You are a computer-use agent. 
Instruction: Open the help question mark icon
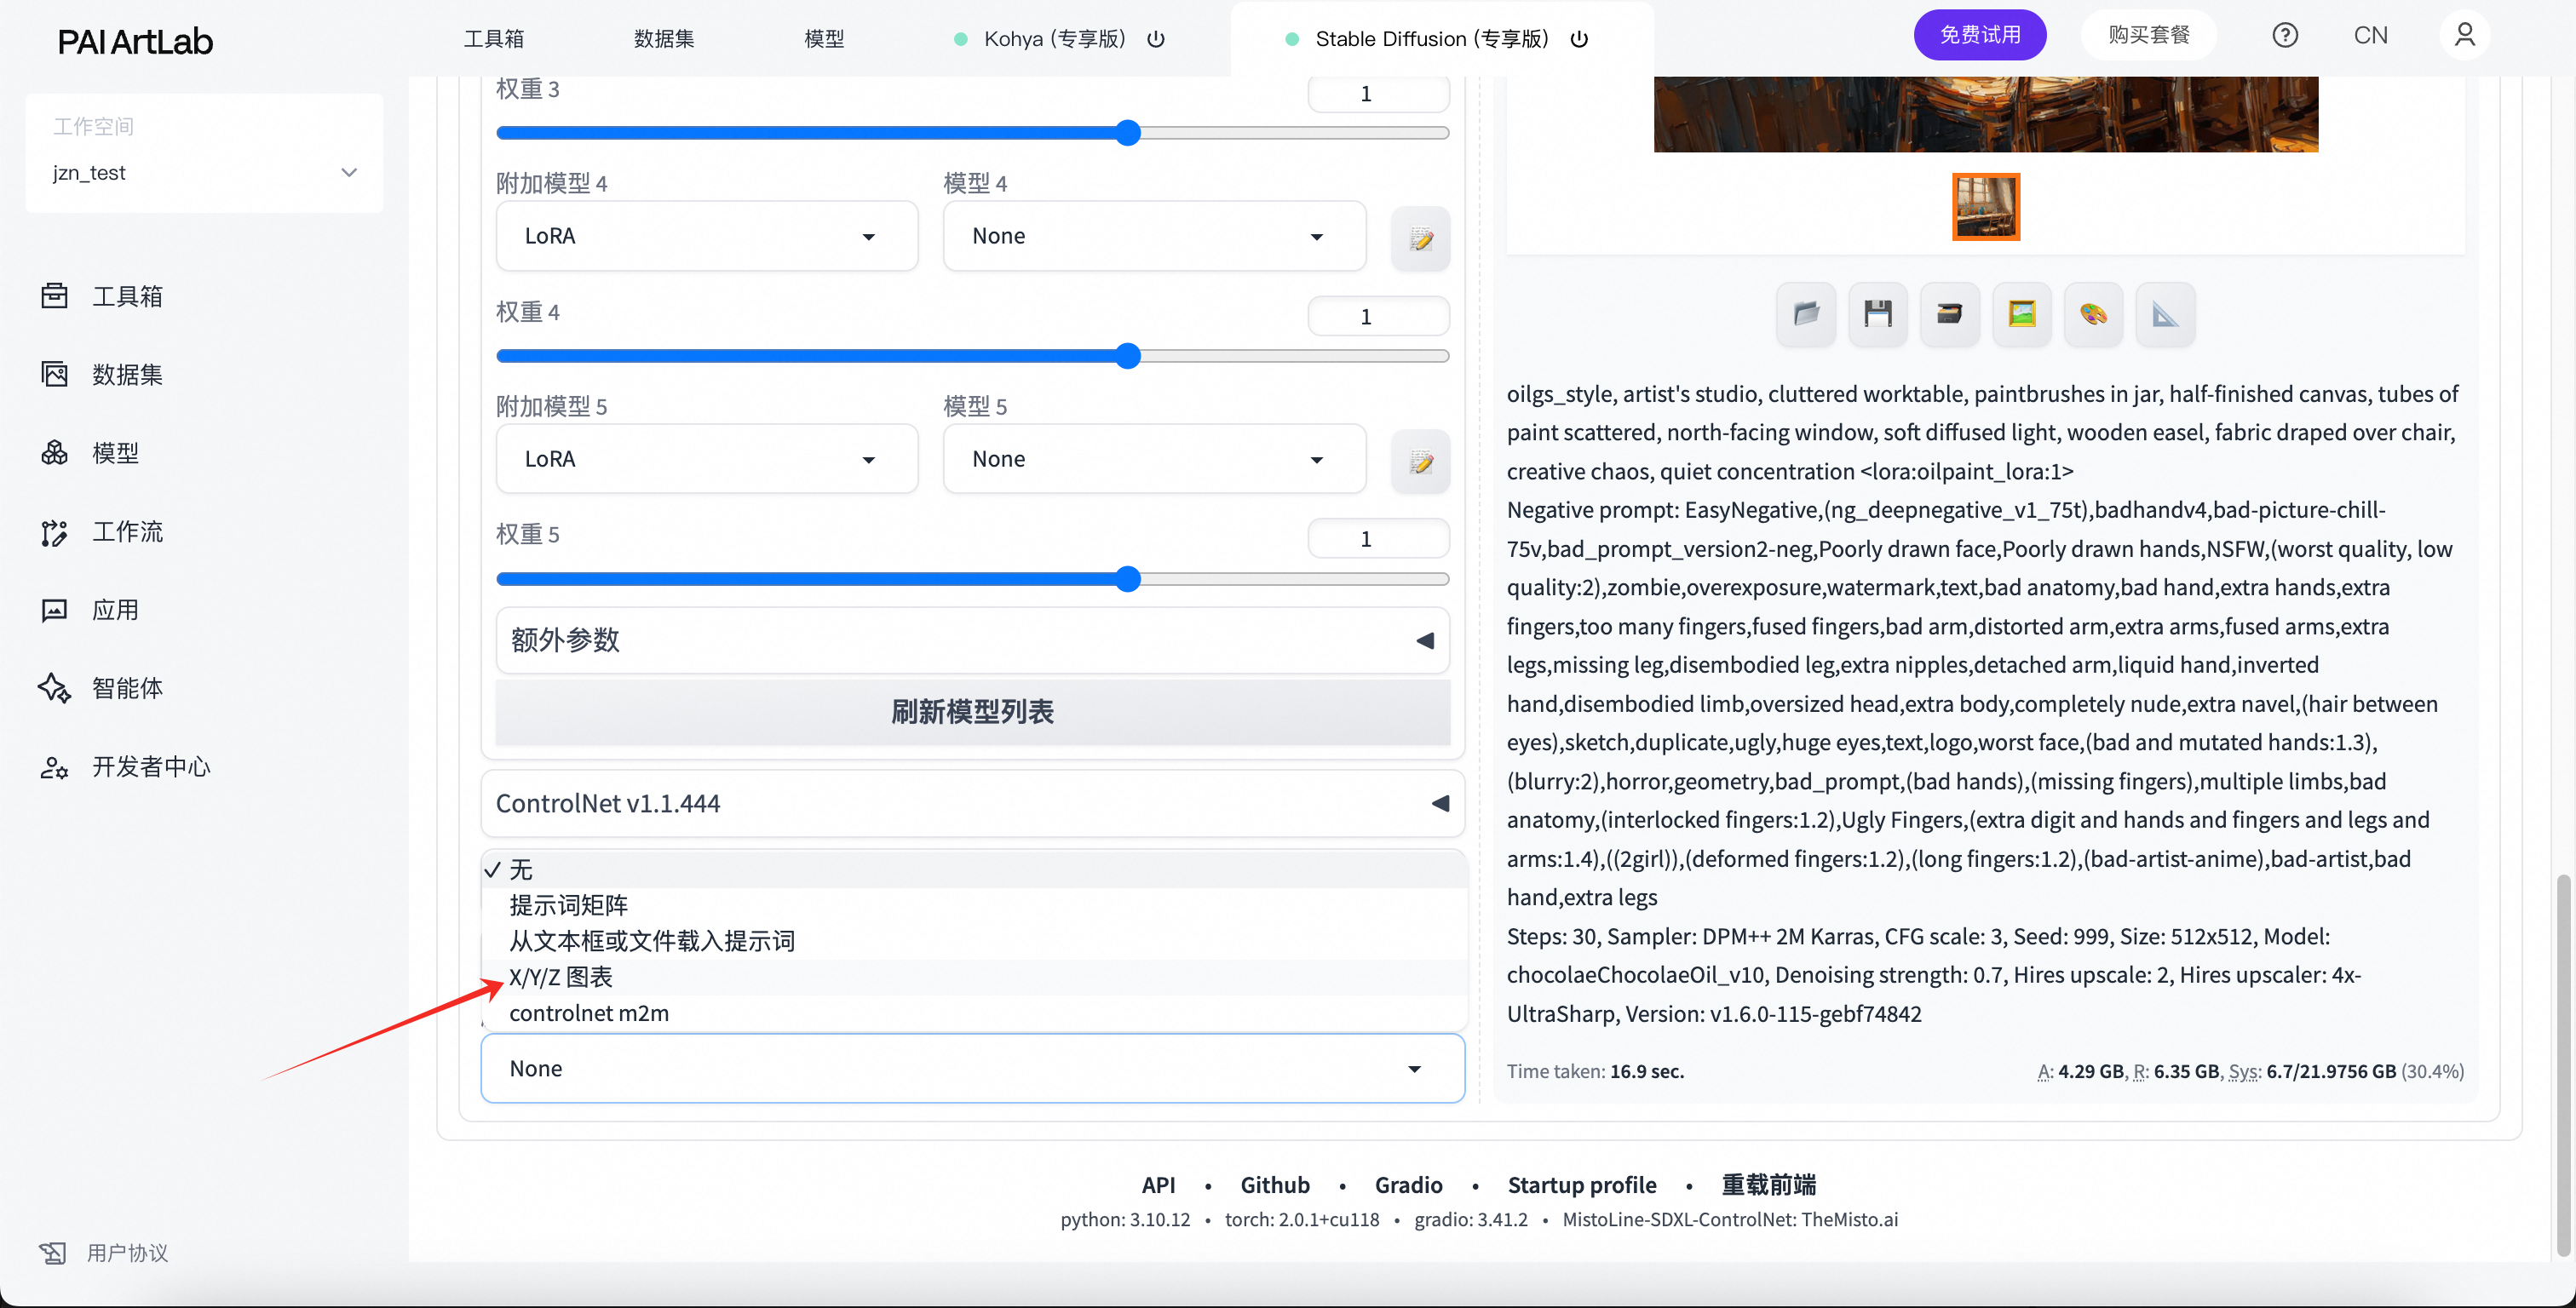(2284, 36)
